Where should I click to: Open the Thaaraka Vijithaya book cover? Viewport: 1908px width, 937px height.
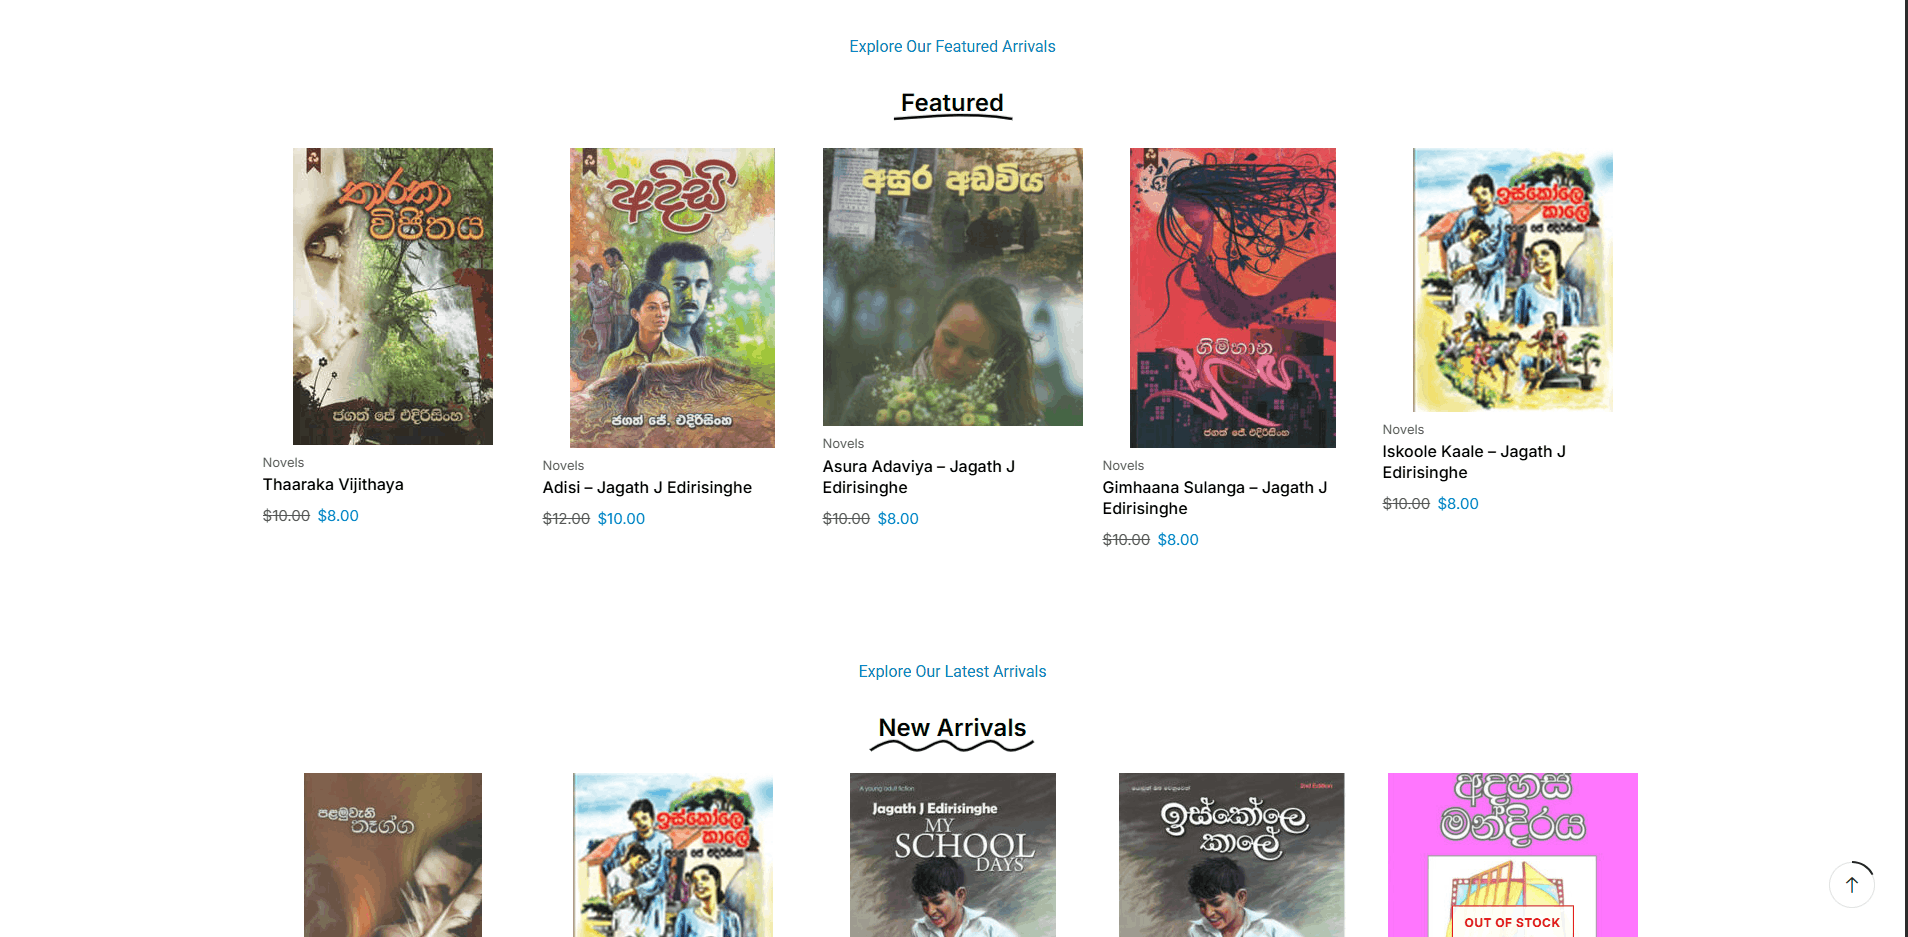point(392,296)
